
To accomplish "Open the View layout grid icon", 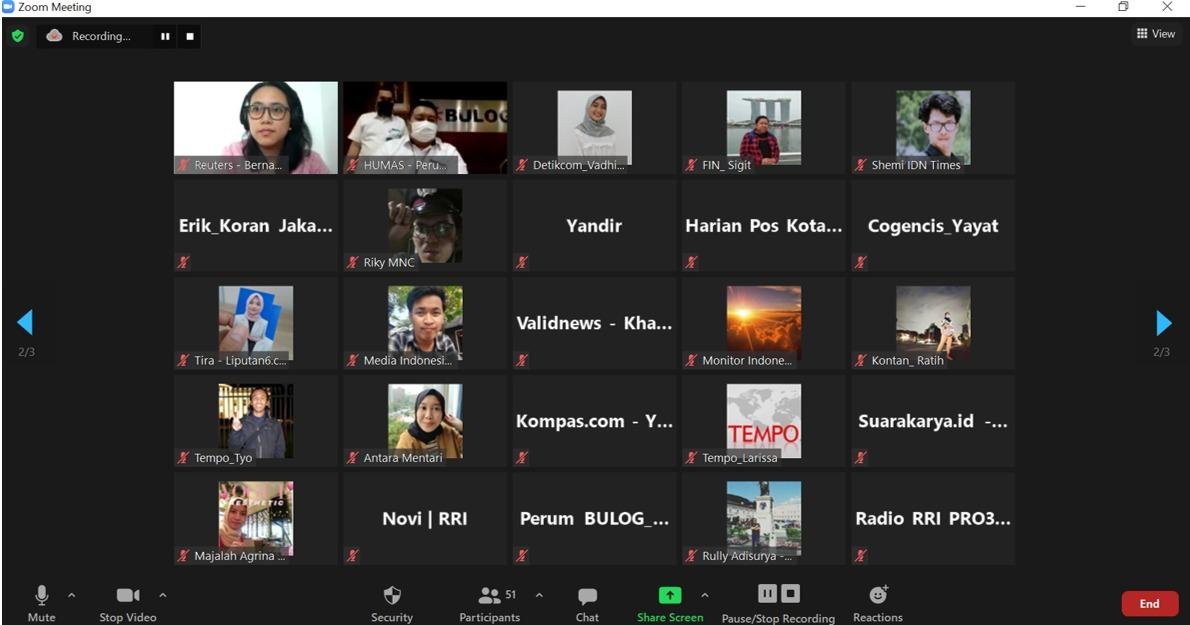I will (x=1141, y=33).
